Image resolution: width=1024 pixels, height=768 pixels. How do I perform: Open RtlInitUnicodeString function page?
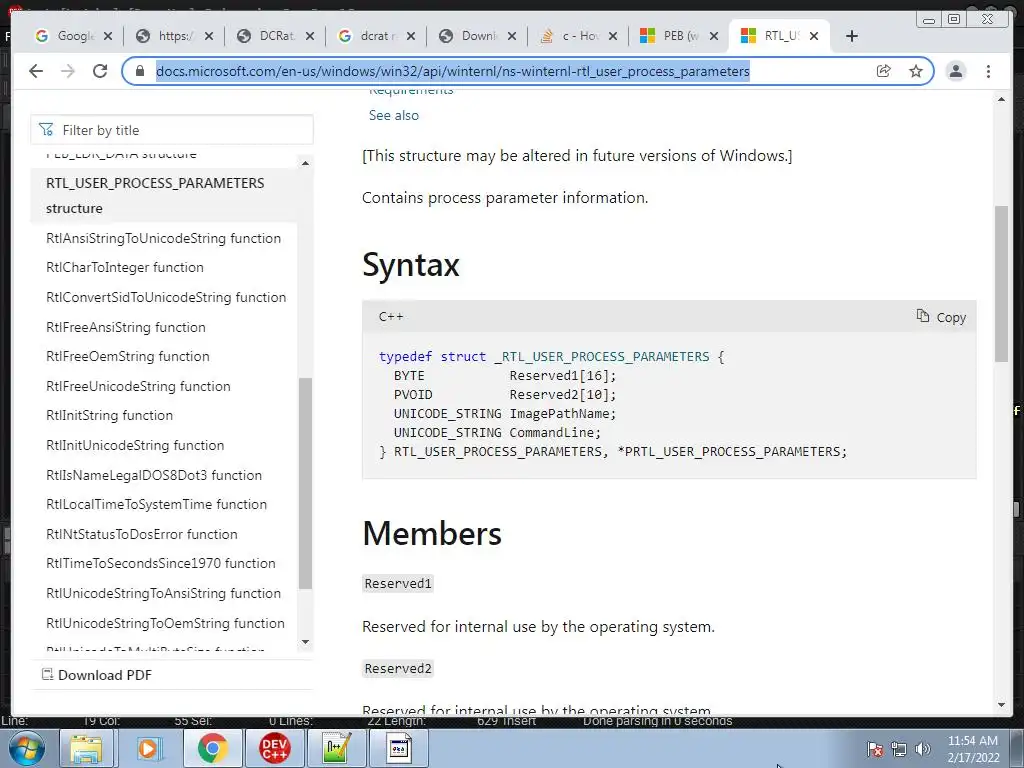(x=135, y=445)
